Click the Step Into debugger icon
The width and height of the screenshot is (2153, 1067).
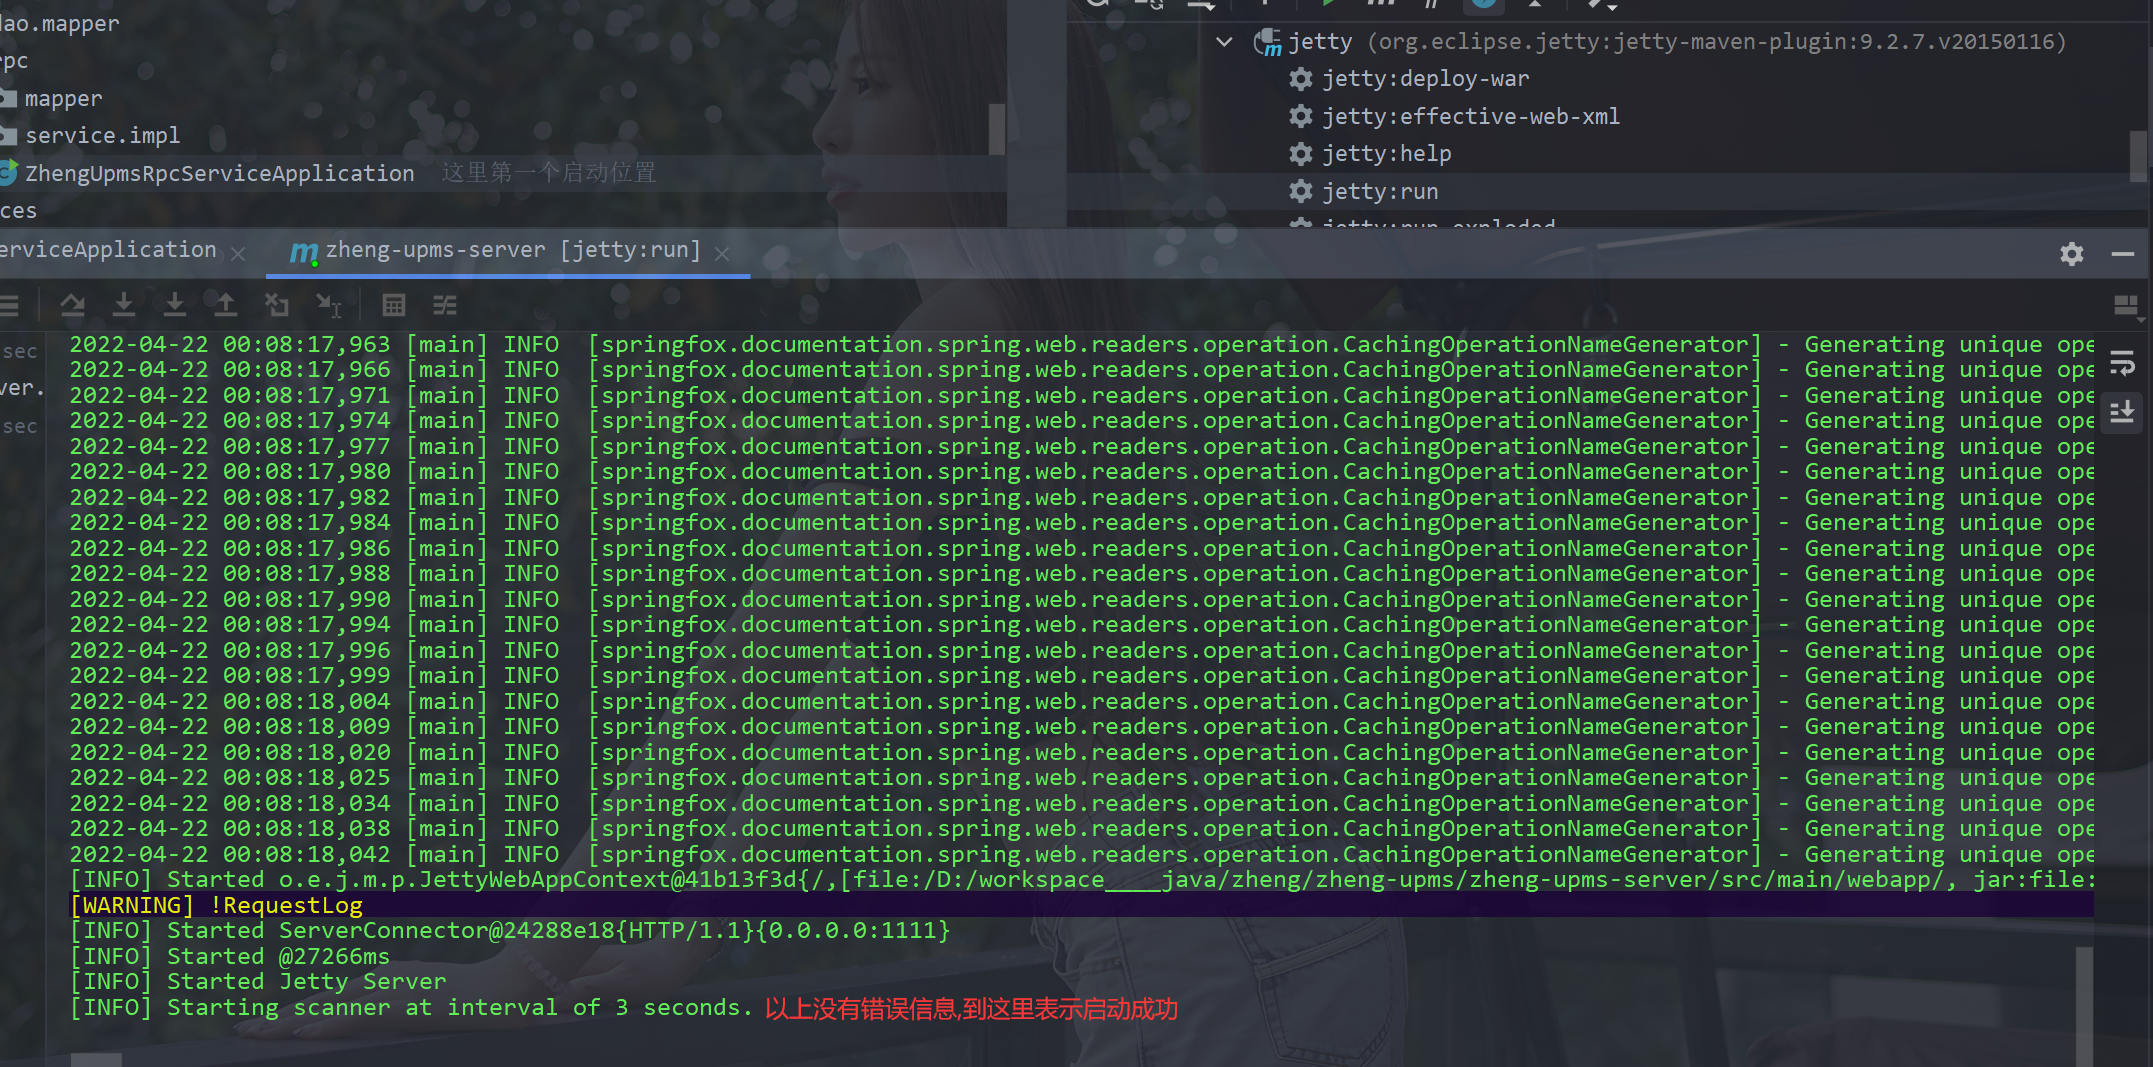click(x=124, y=305)
